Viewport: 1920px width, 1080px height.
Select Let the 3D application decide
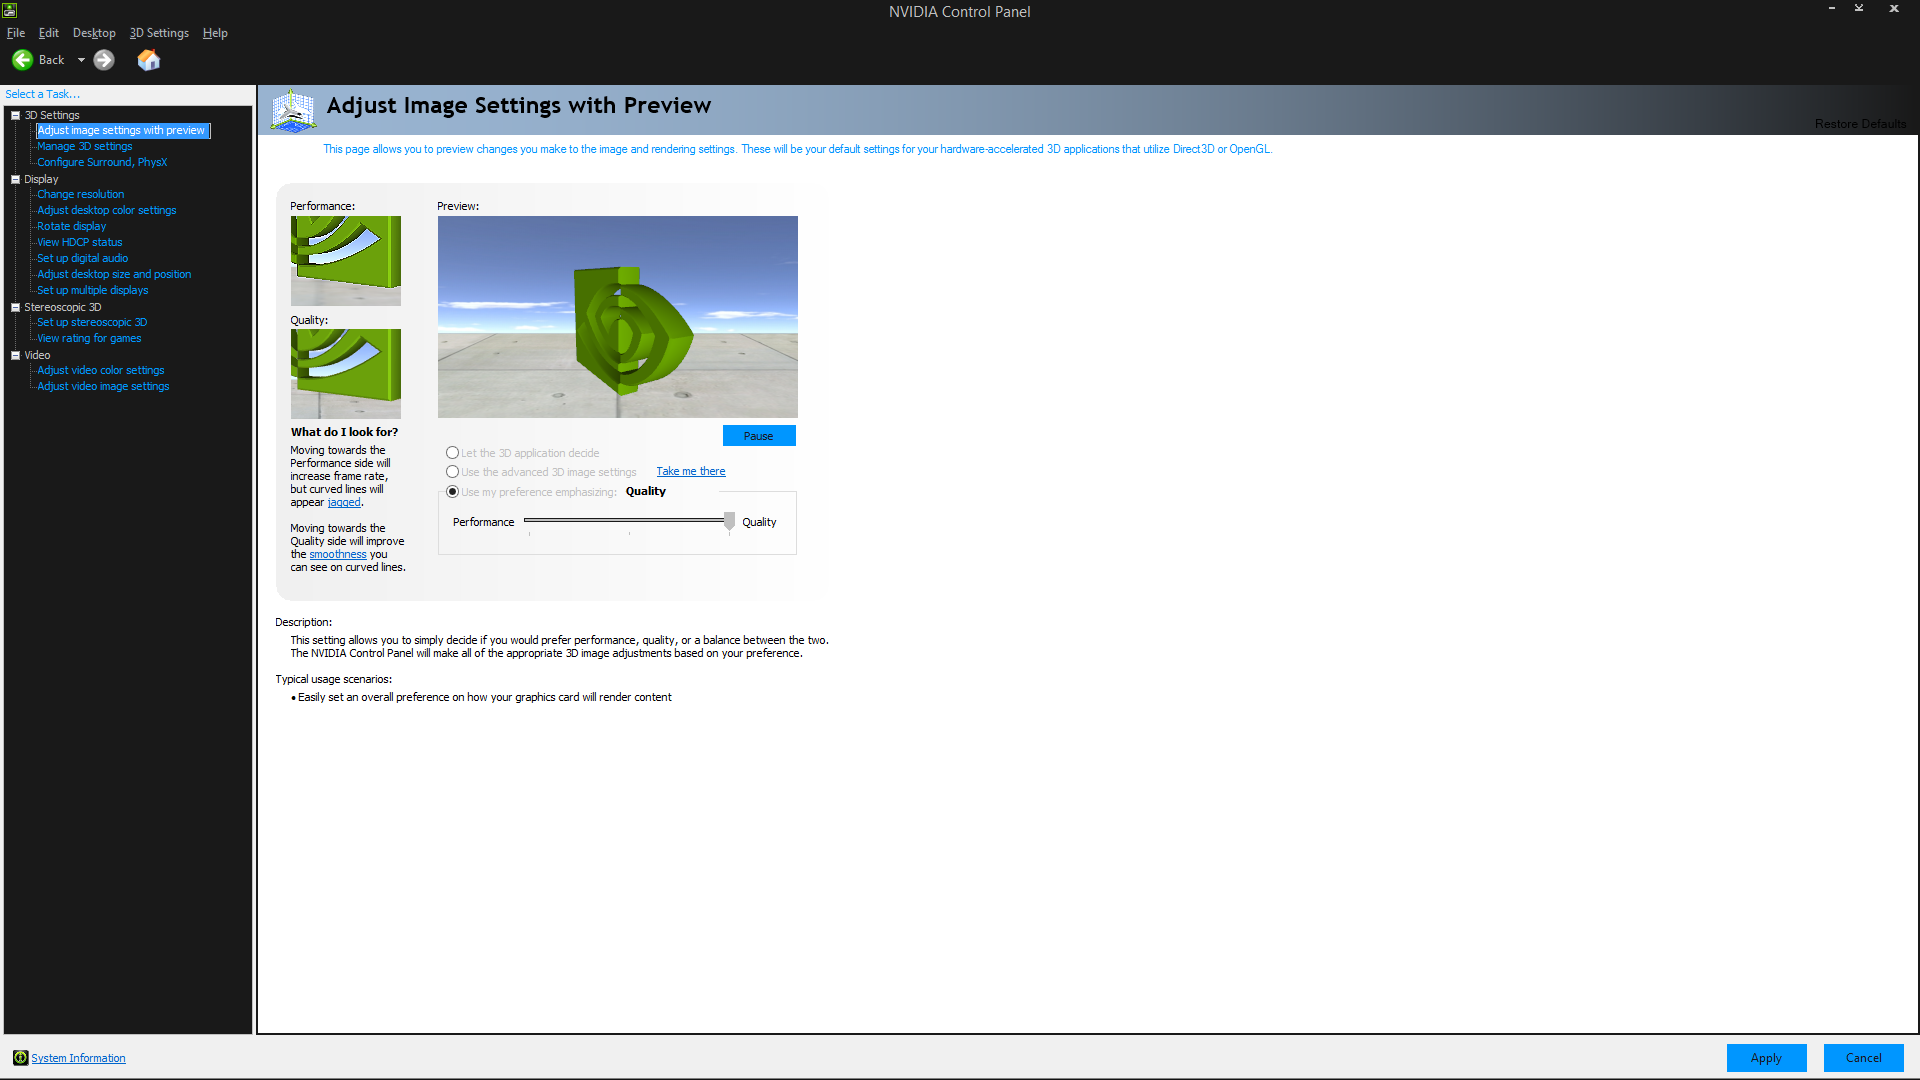pyautogui.click(x=453, y=453)
